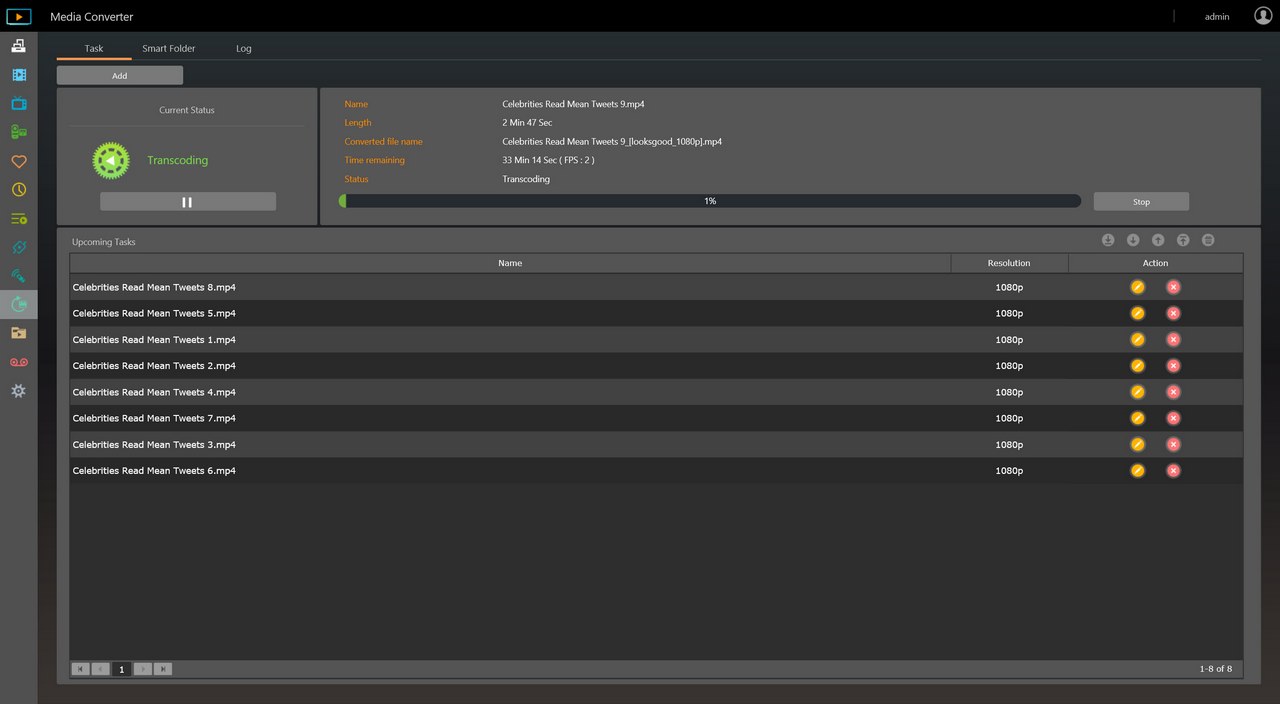Click the admin user avatar icon
Viewport: 1280px width, 704px height.
click(x=1263, y=16)
